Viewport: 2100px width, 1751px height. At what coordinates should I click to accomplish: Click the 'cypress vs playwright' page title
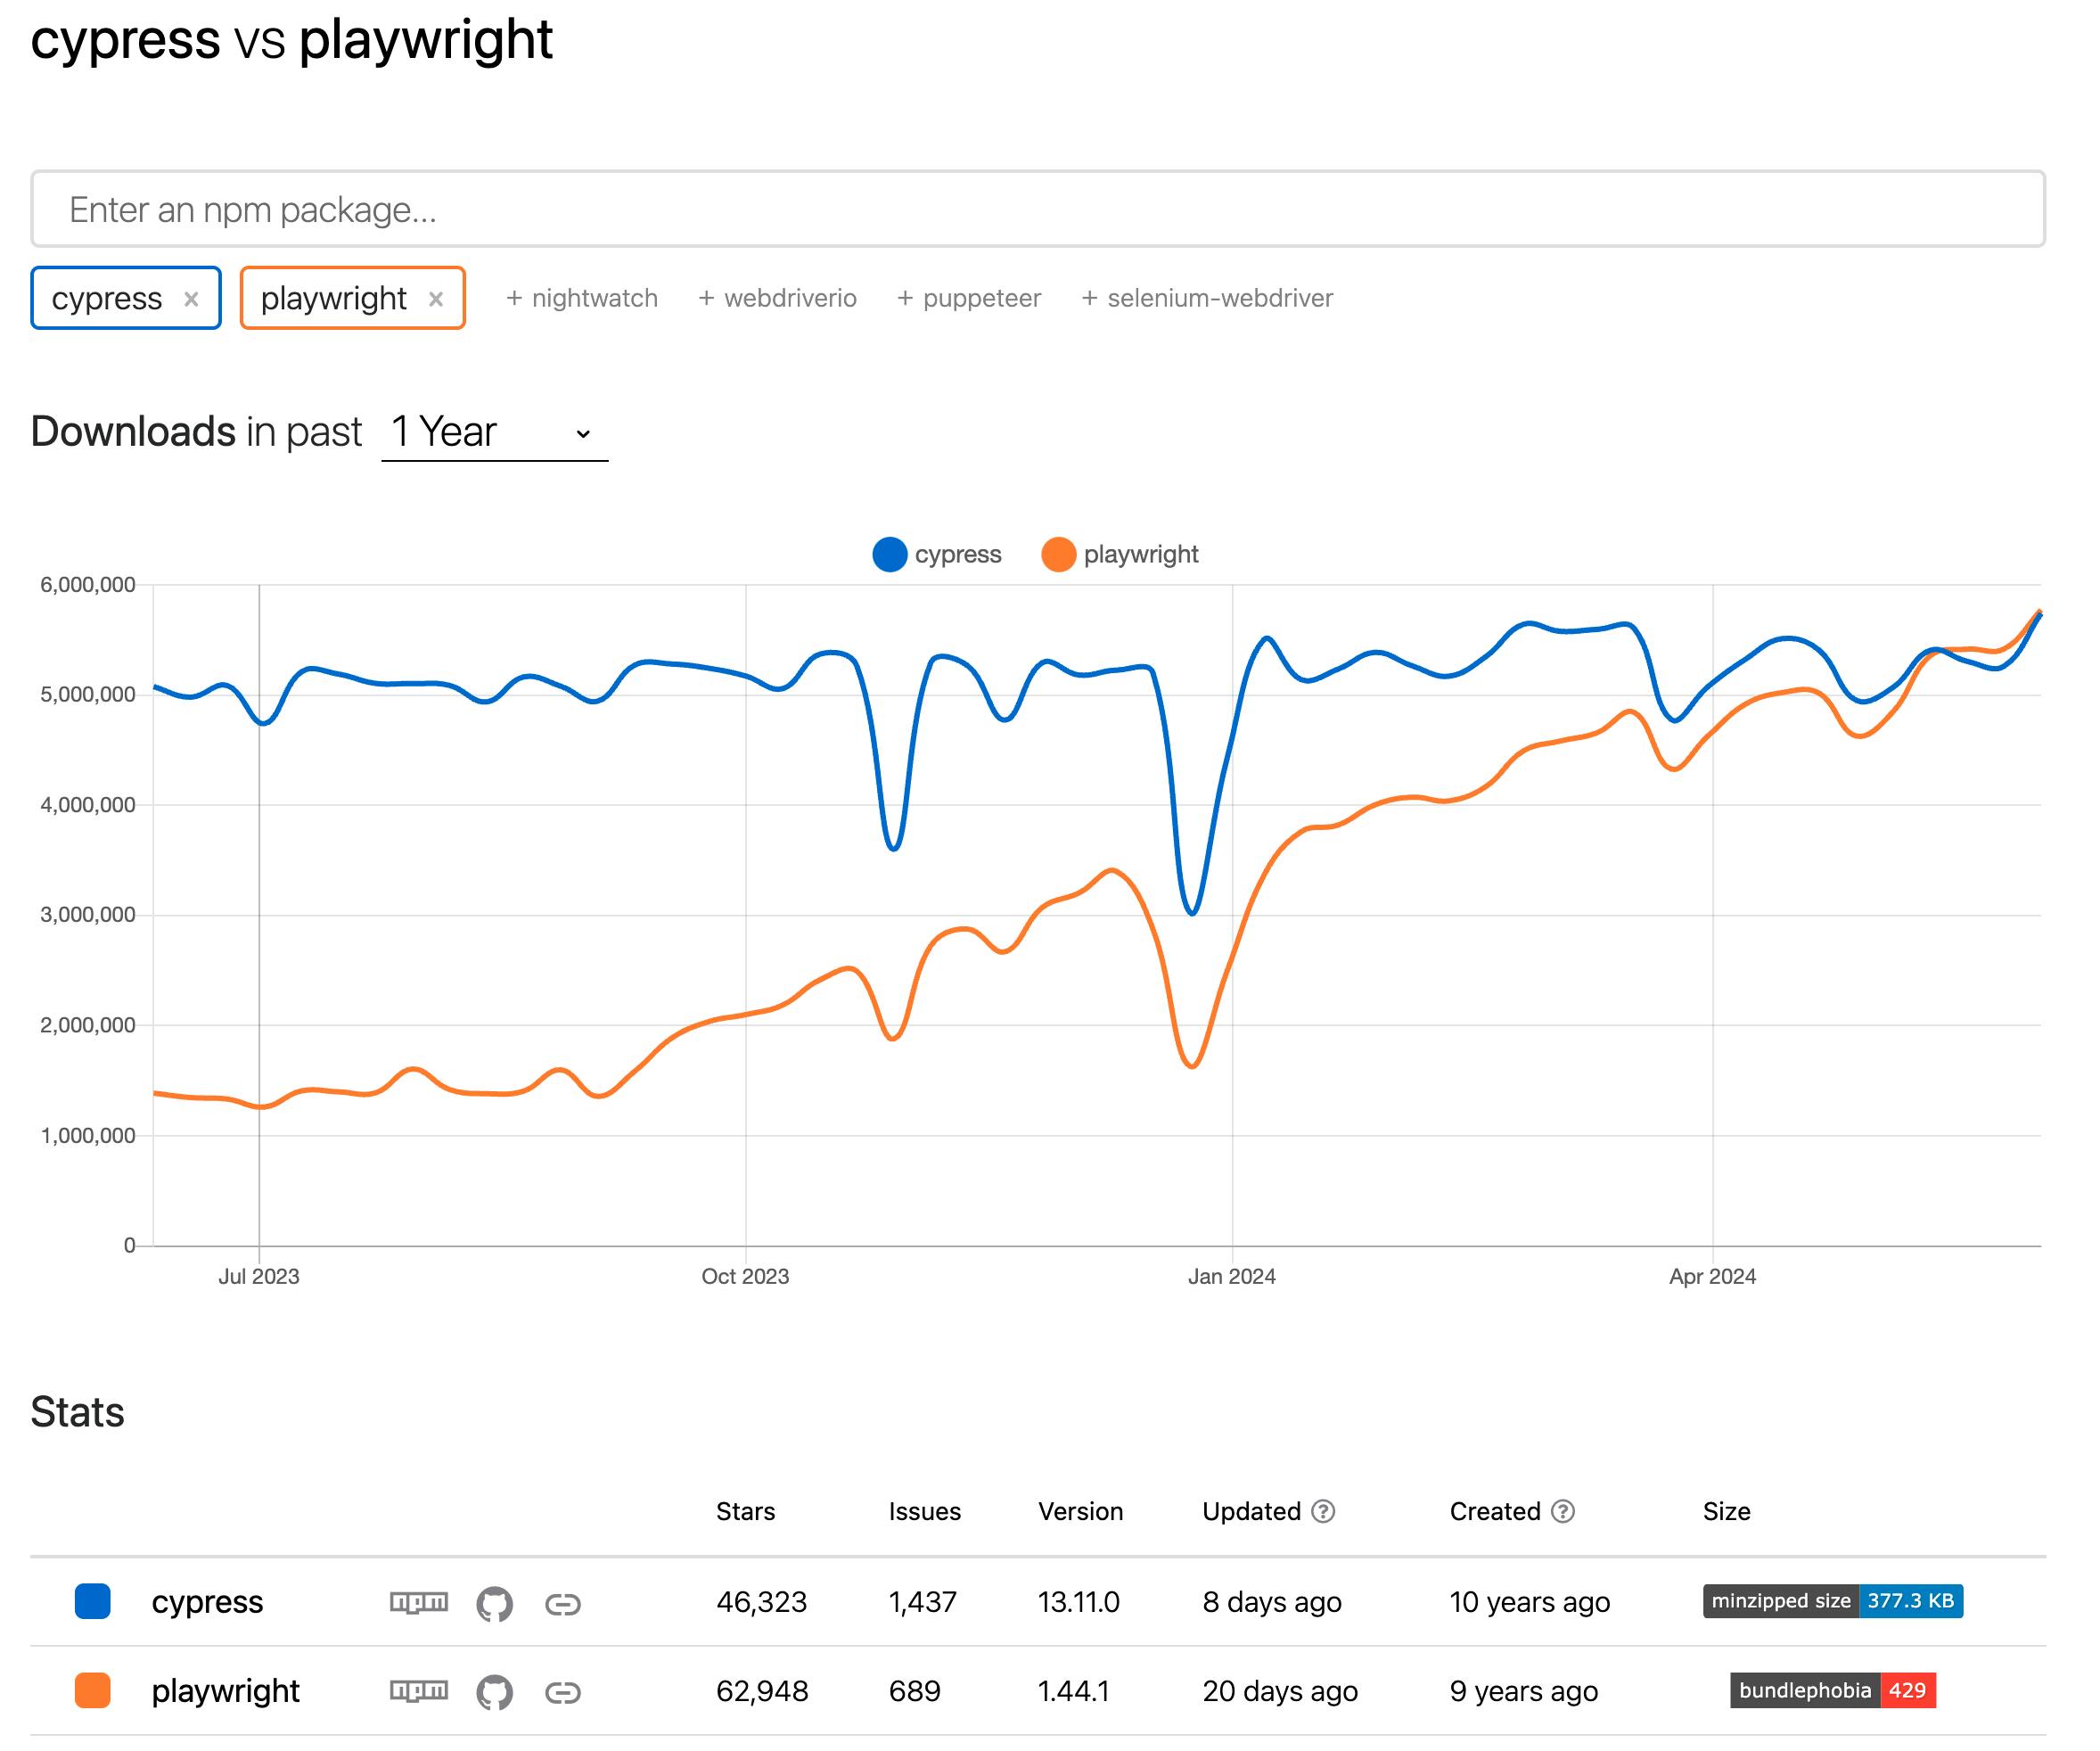click(x=291, y=40)
